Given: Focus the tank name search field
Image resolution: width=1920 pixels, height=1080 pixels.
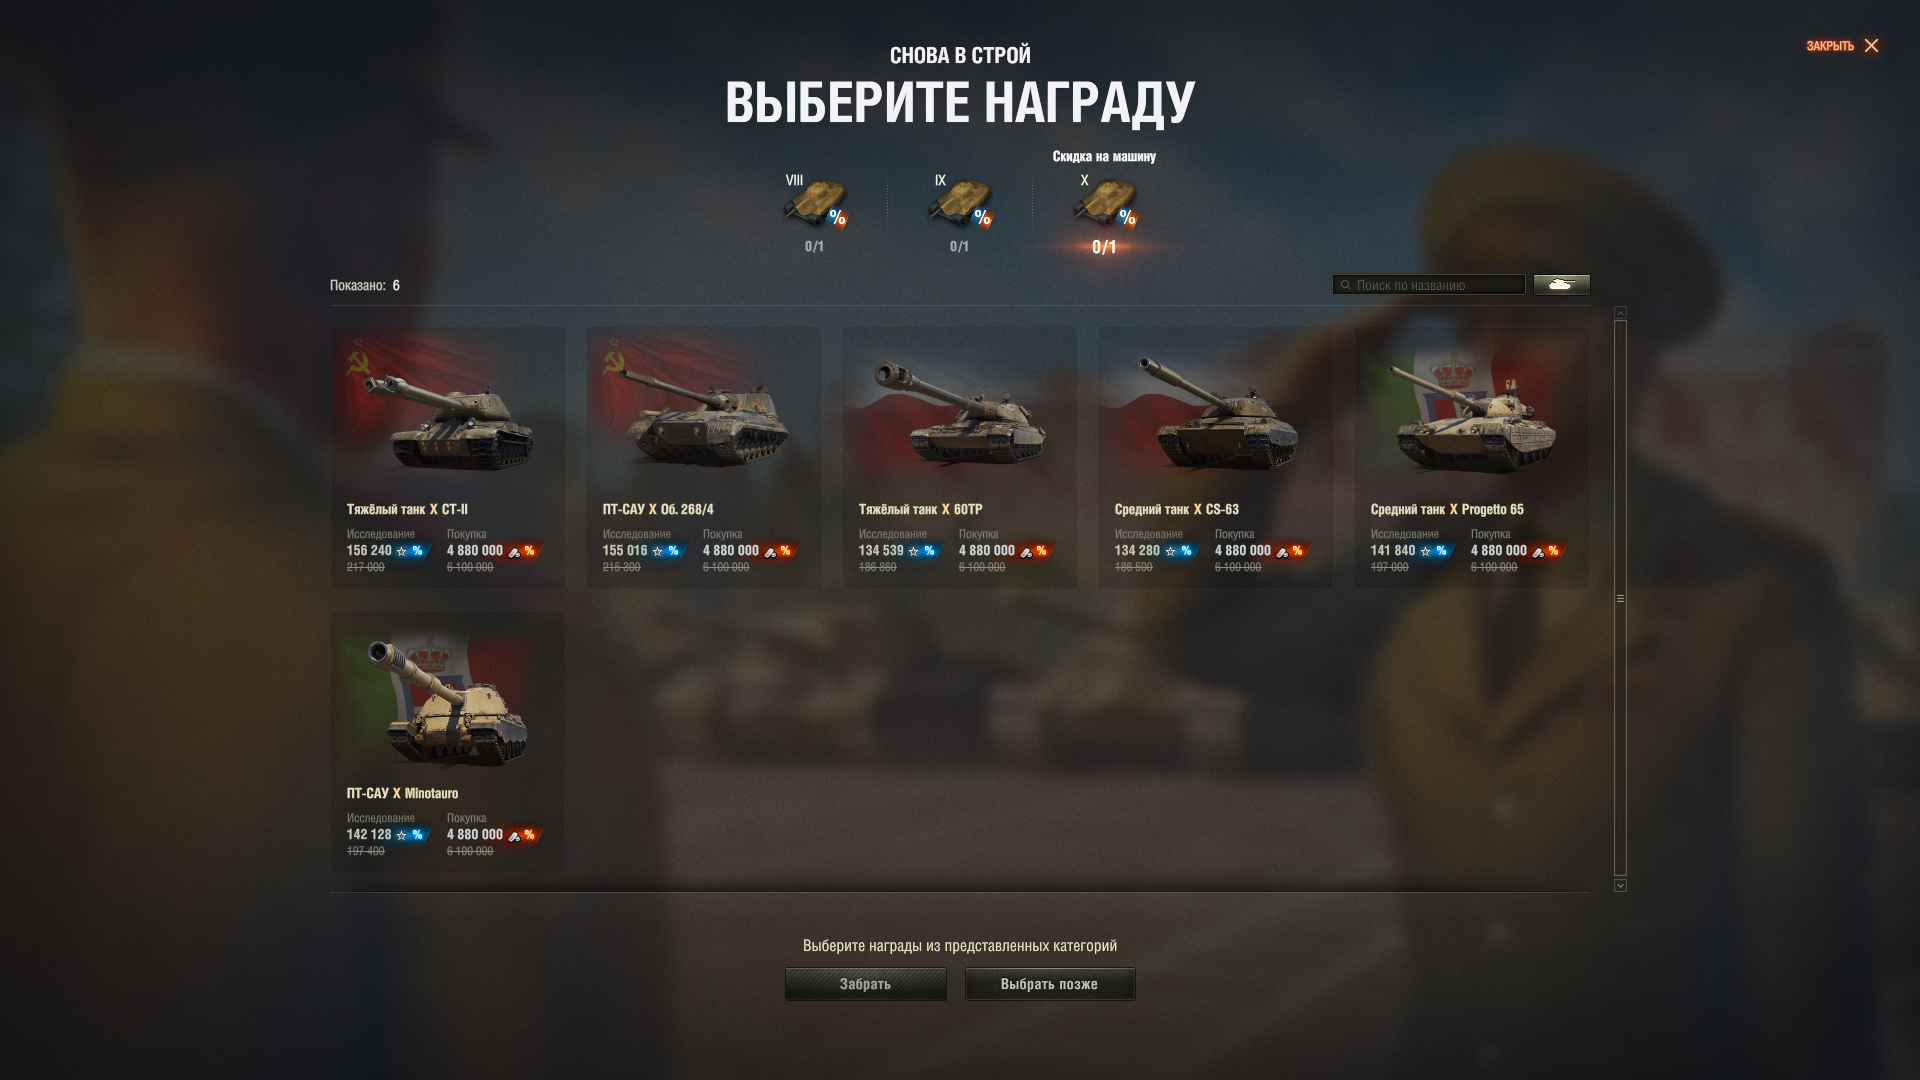Looking at the screenshot, I should [1428, 285].
